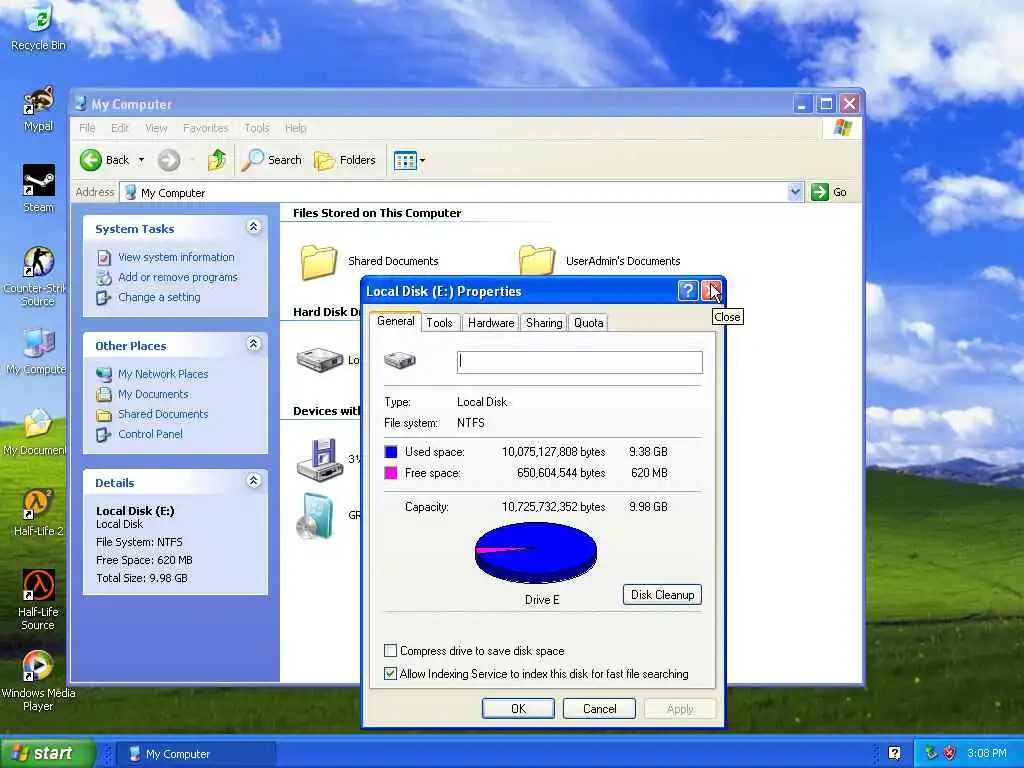Enable Compress drive to save disk space

click(x=391, y=650)
